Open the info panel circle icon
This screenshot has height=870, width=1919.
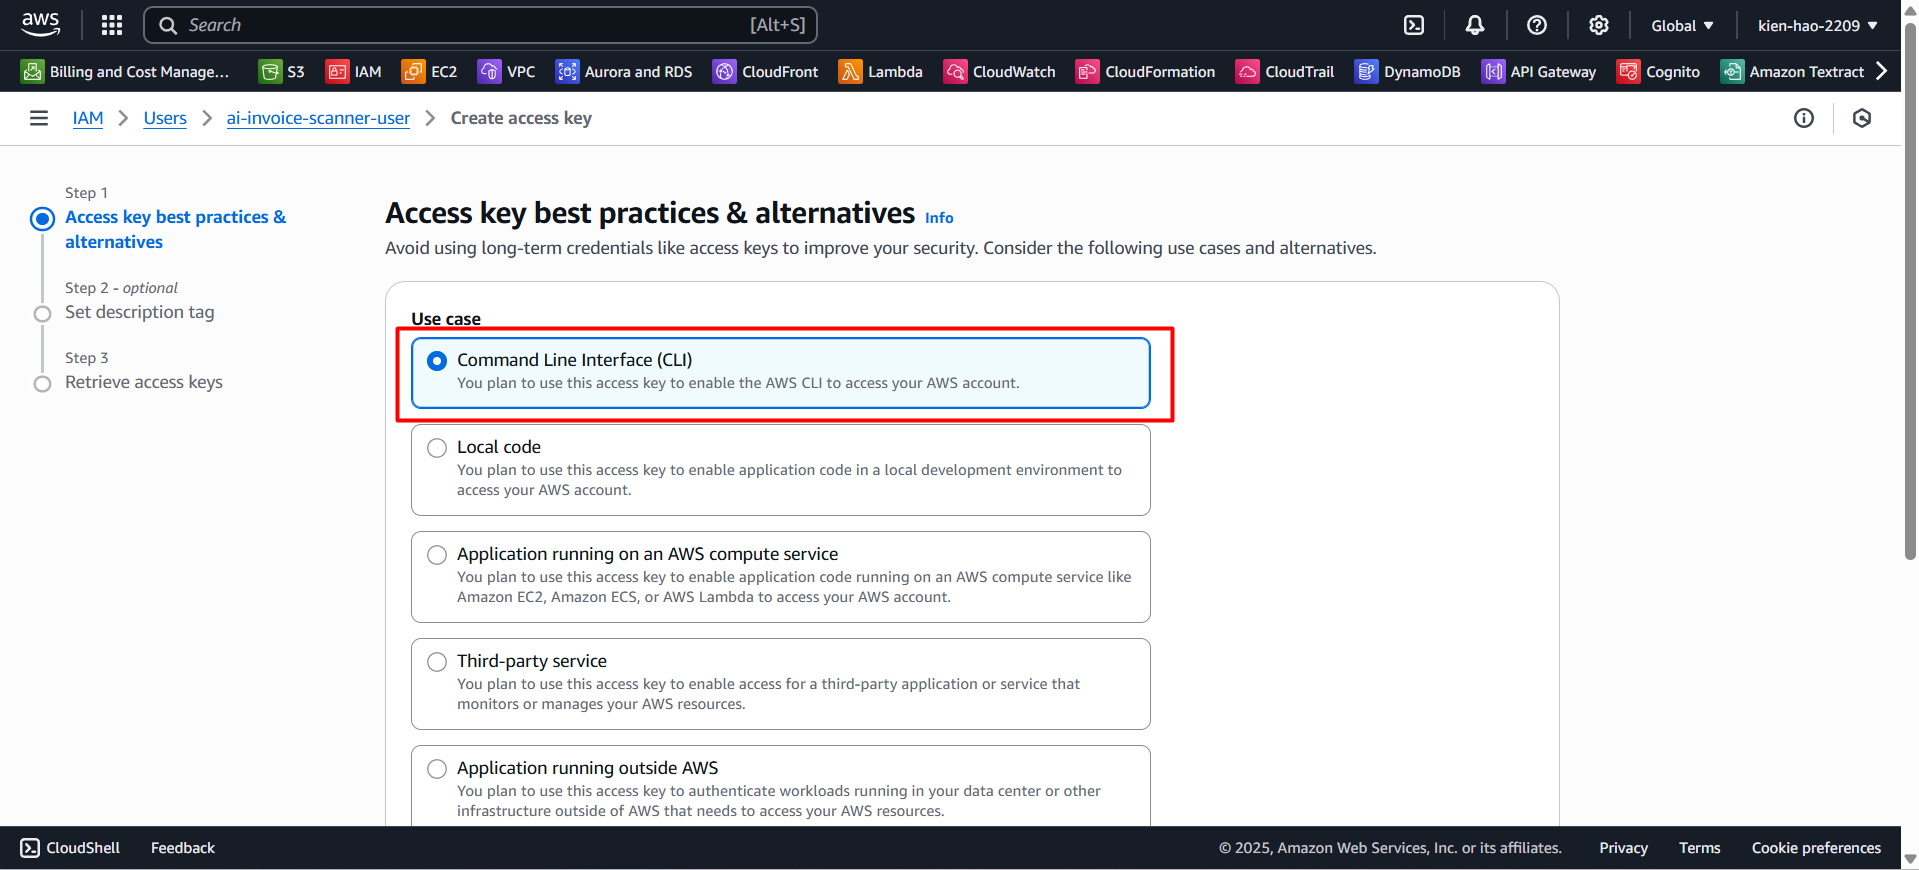(1803, 118)
